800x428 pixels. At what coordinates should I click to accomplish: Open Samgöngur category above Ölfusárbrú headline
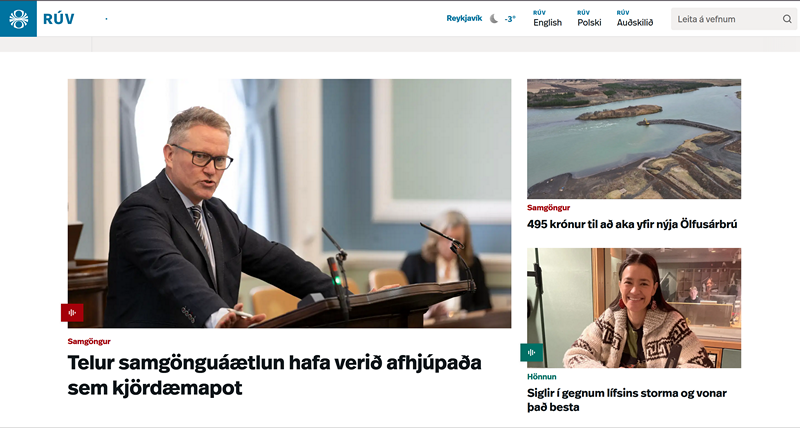tap(548, 208)
